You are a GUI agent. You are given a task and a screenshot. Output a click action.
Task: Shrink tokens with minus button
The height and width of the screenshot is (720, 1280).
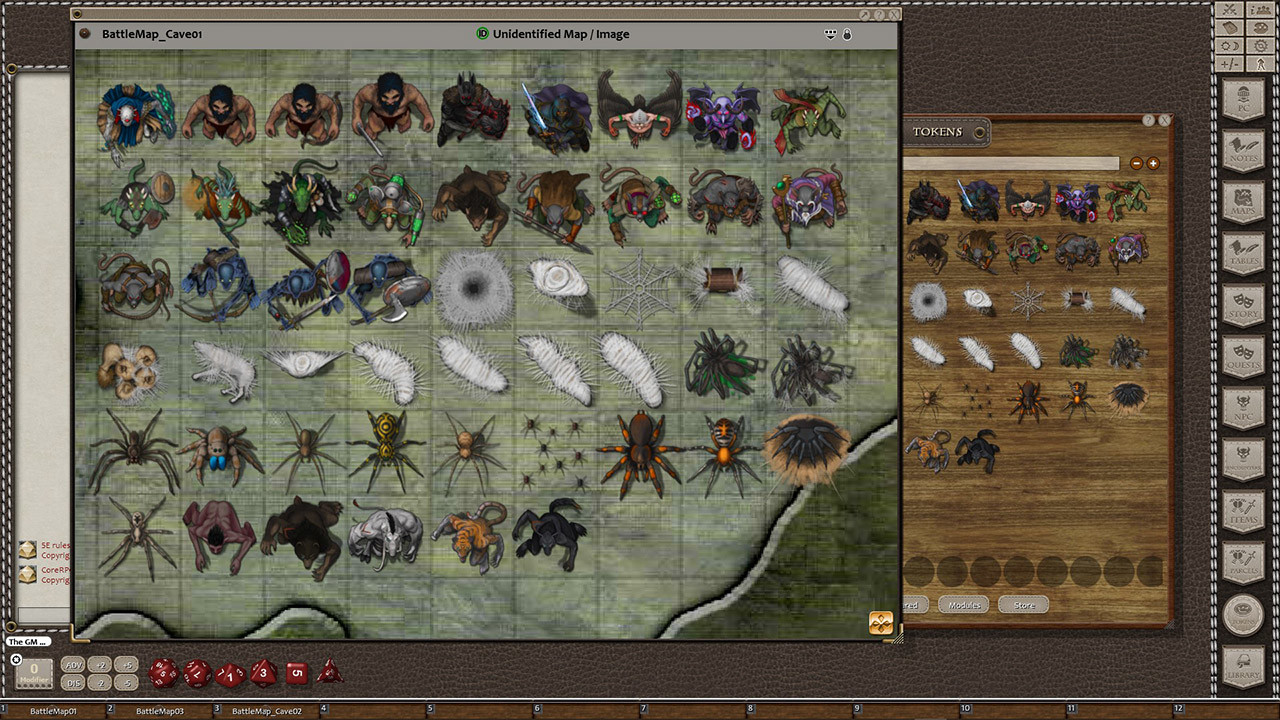1137,163
